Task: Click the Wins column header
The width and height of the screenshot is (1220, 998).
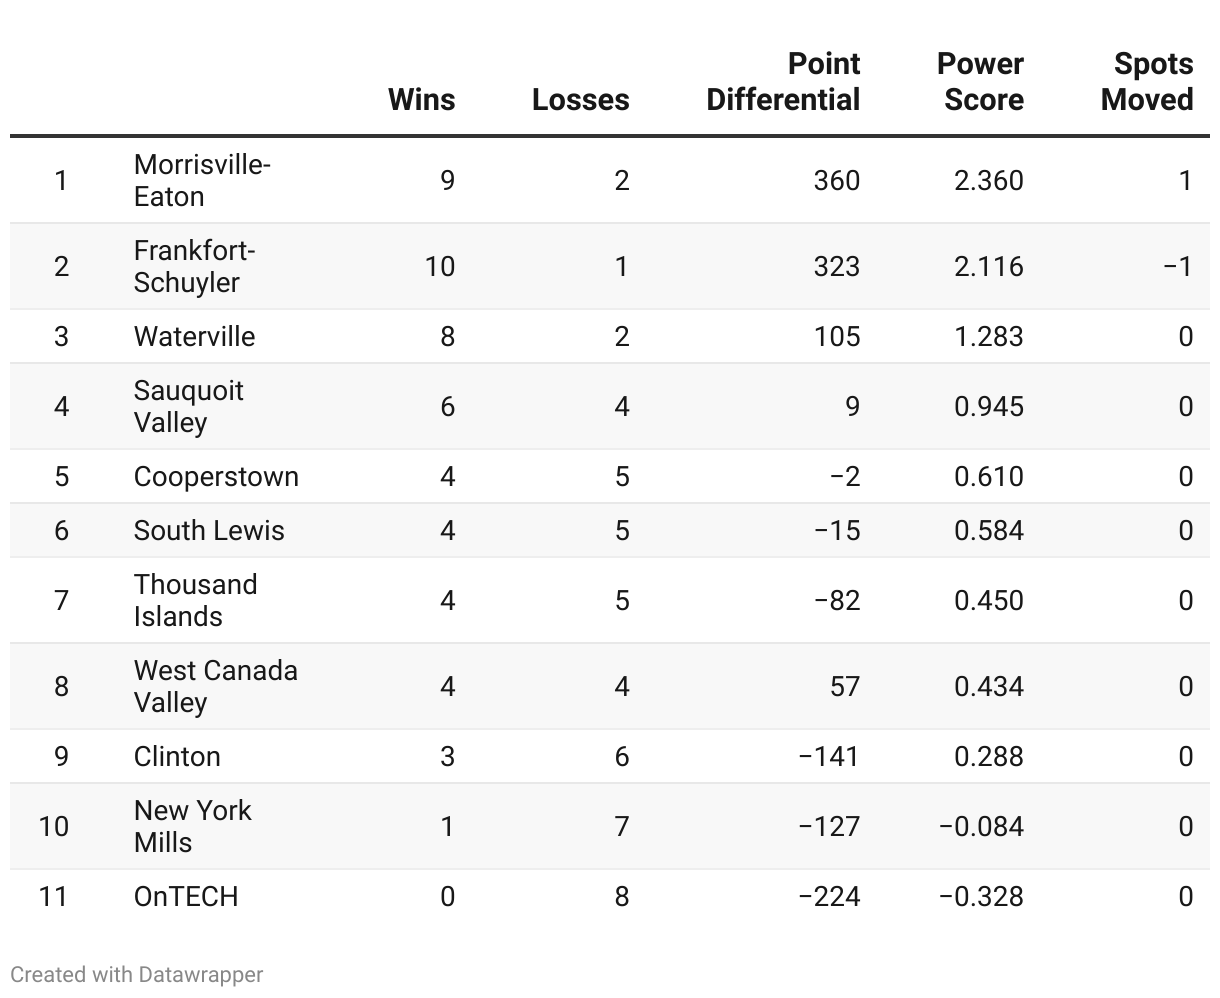Action: coord(421,100)
